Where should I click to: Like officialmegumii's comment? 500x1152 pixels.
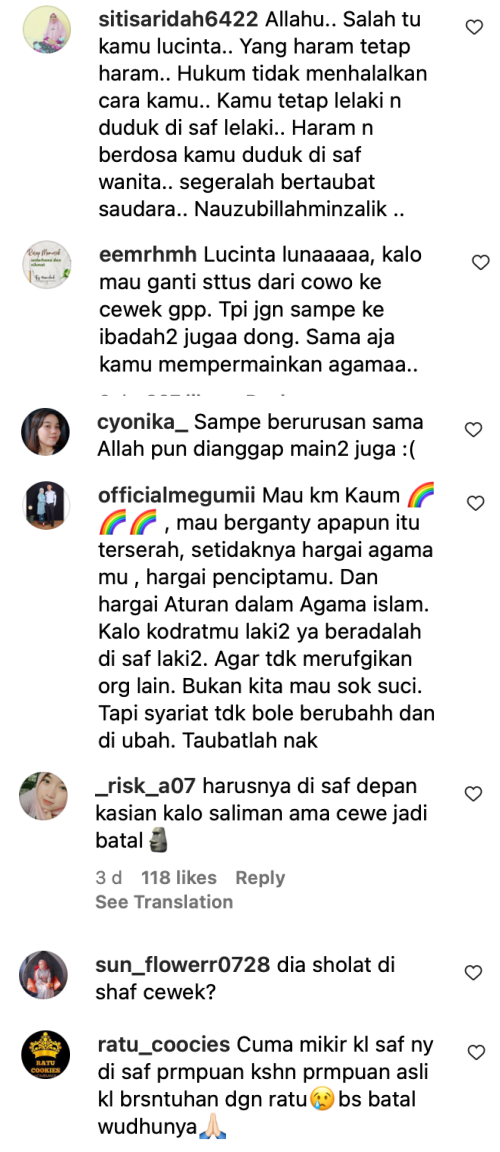point(475,503)
